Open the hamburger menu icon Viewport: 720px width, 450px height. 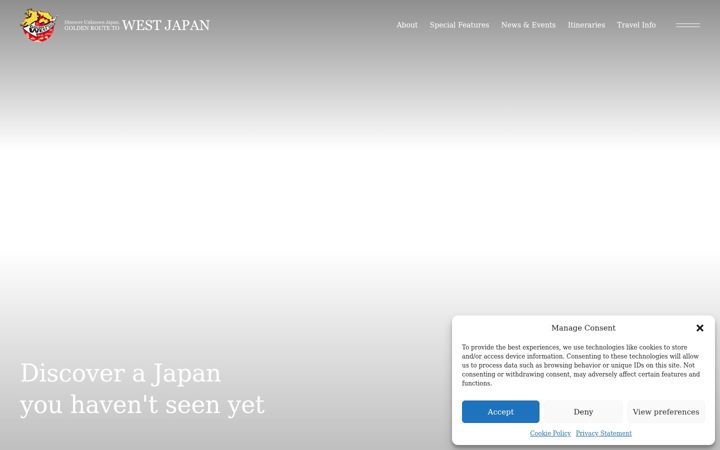click(x=688, y=25)
